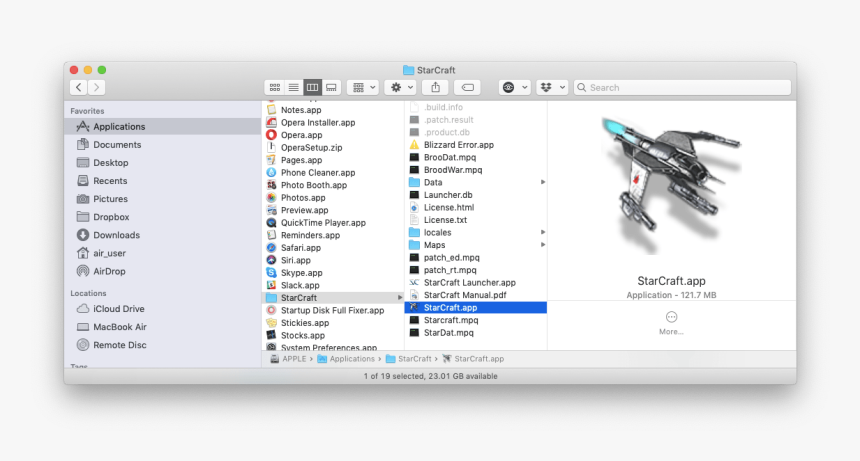Image resolution: width=860 pixels, height=461 pixels.
Task: Click the Edit Tags toolbar button
Action: [467, 87]
